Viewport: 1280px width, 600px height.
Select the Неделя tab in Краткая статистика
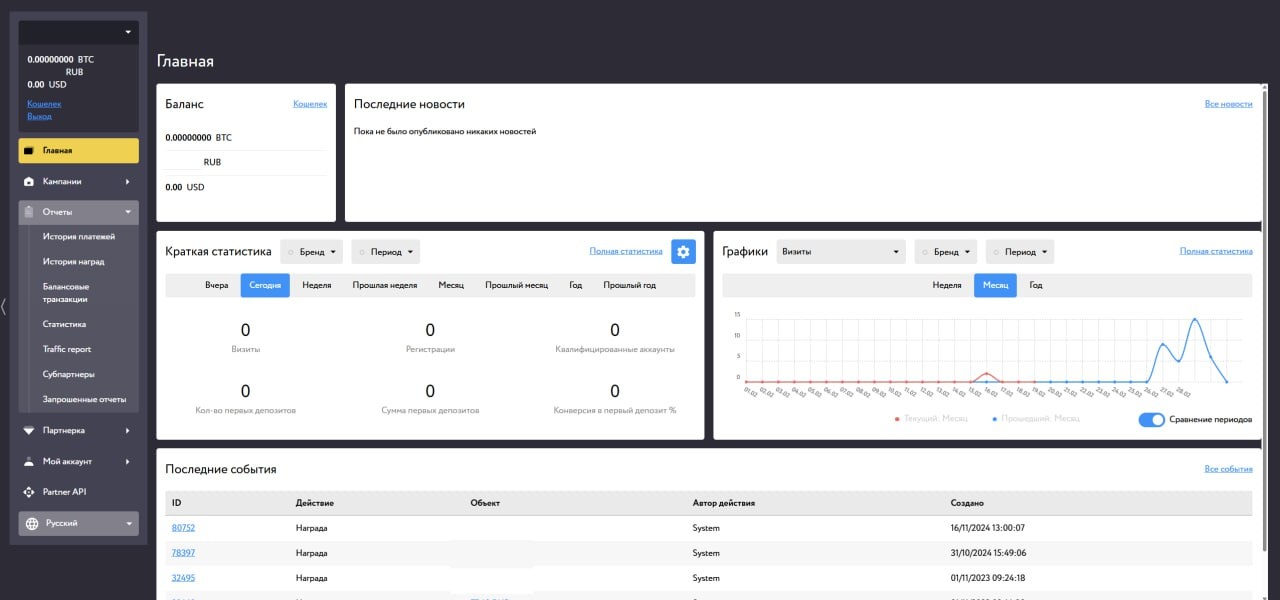coord(316,285)
